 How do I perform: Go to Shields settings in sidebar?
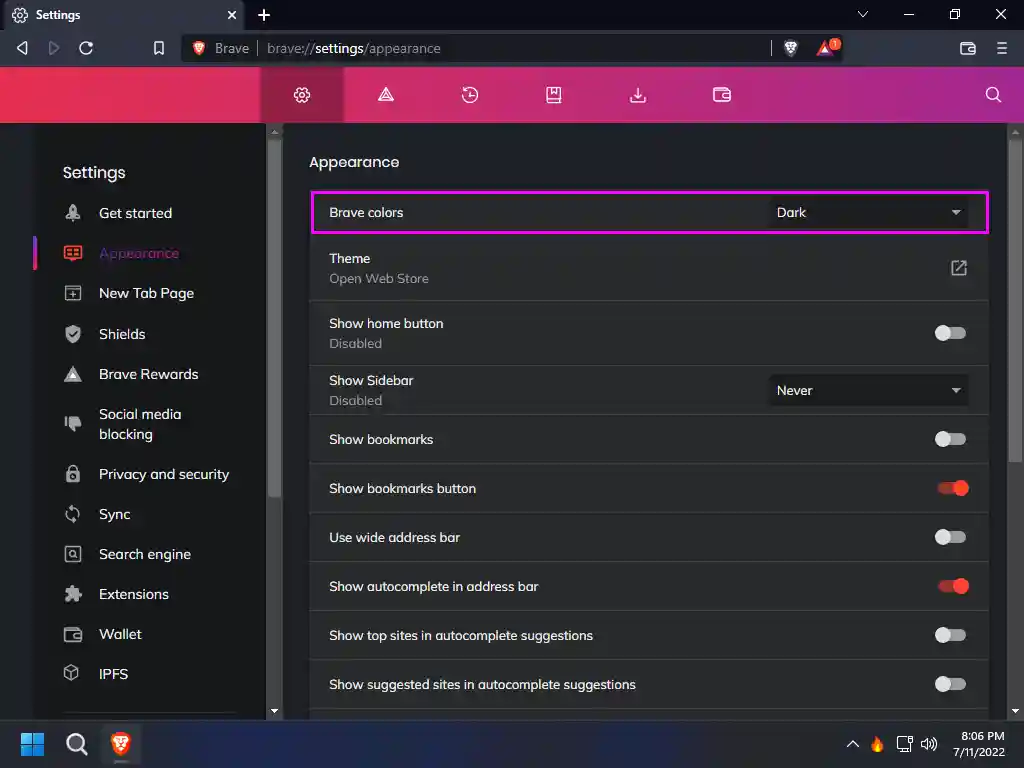(122, 334)
